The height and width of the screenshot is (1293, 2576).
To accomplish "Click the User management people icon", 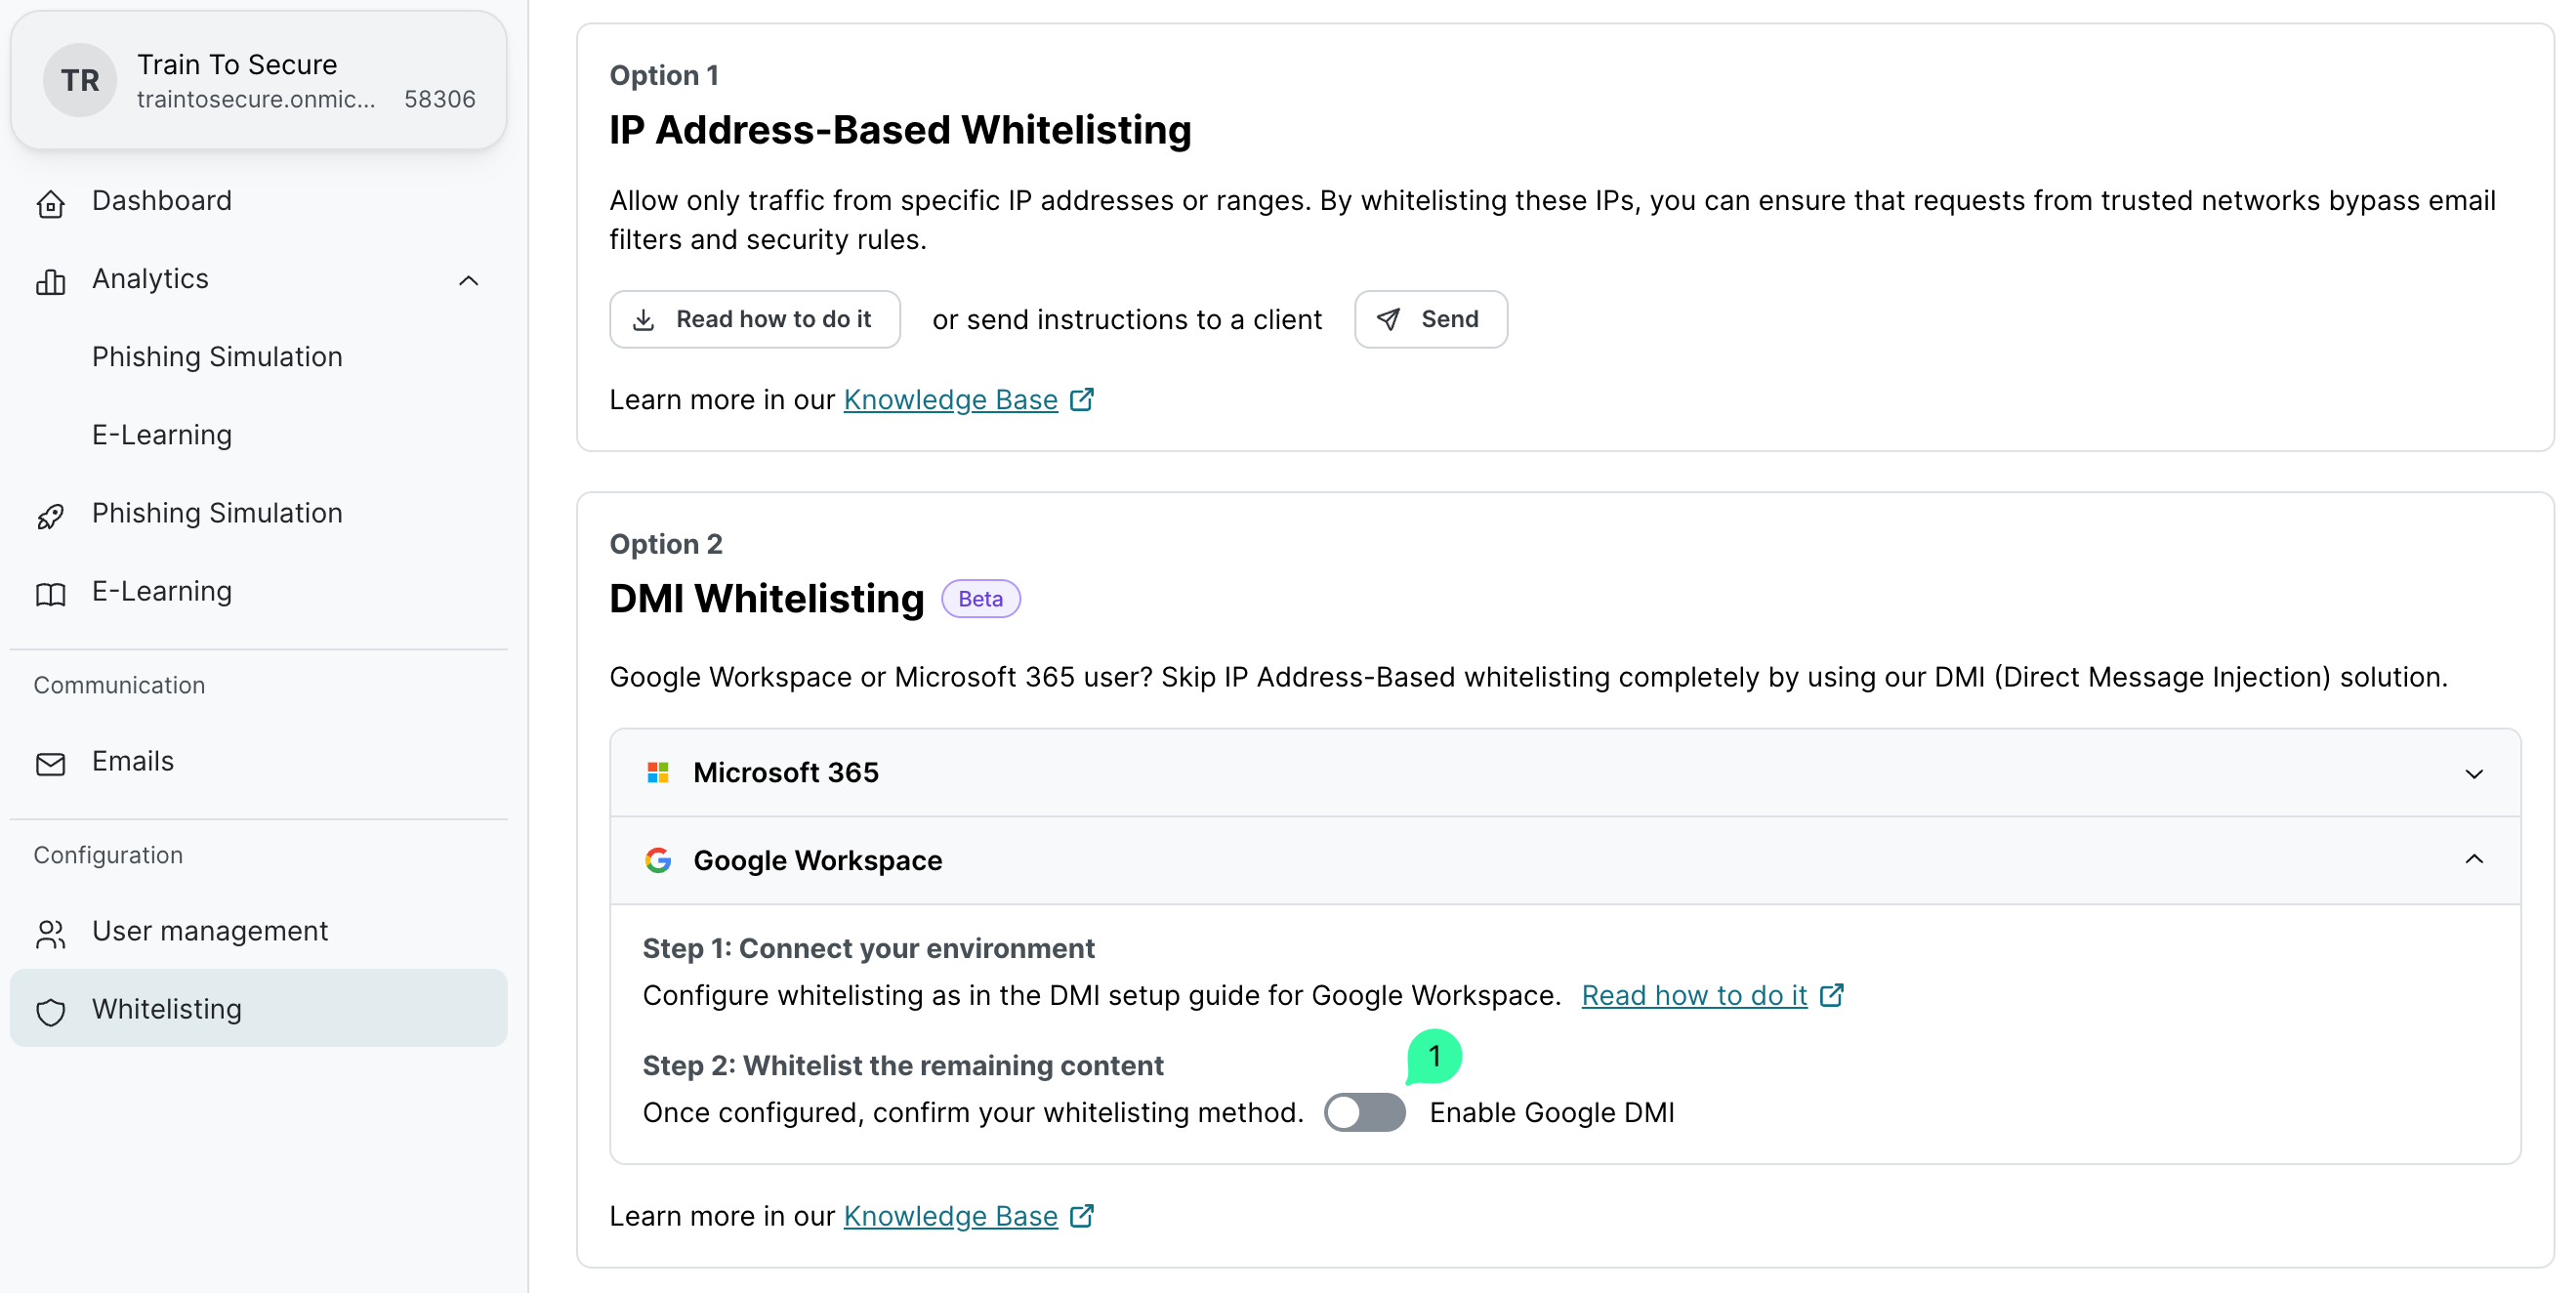I will [50, 933].
